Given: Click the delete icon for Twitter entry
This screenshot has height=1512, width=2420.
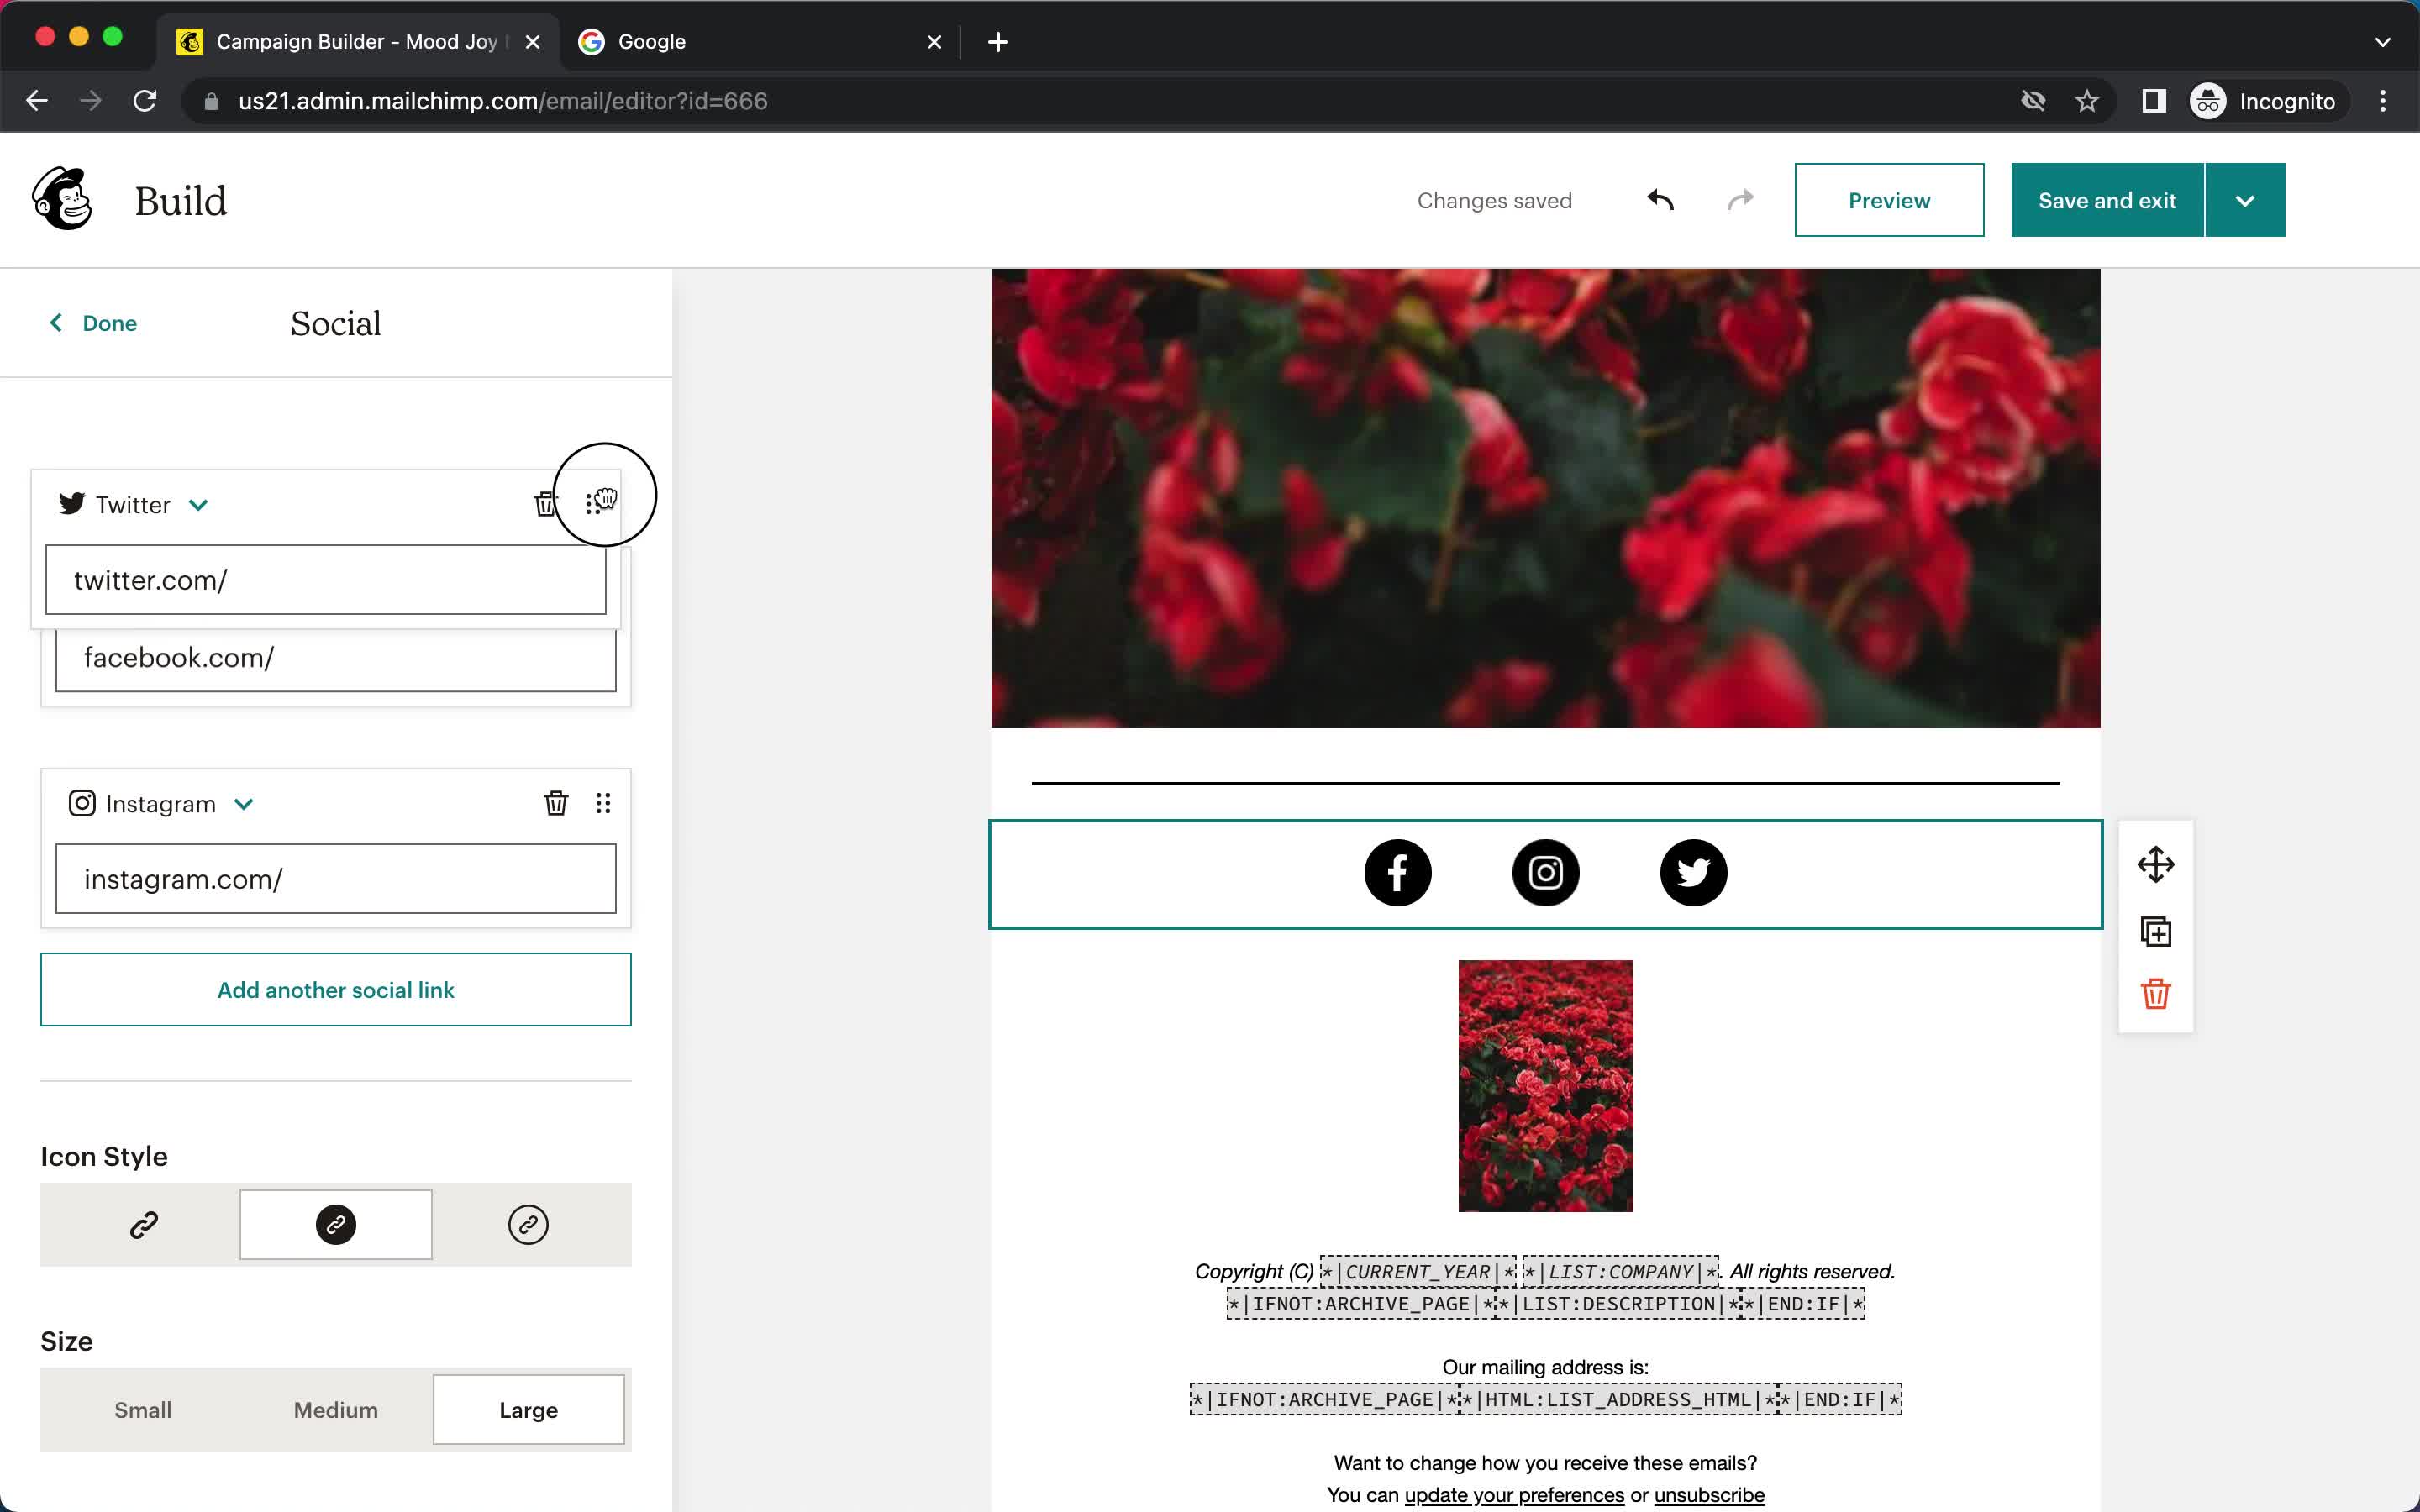Looking at the screenshot, I should 545,503.
